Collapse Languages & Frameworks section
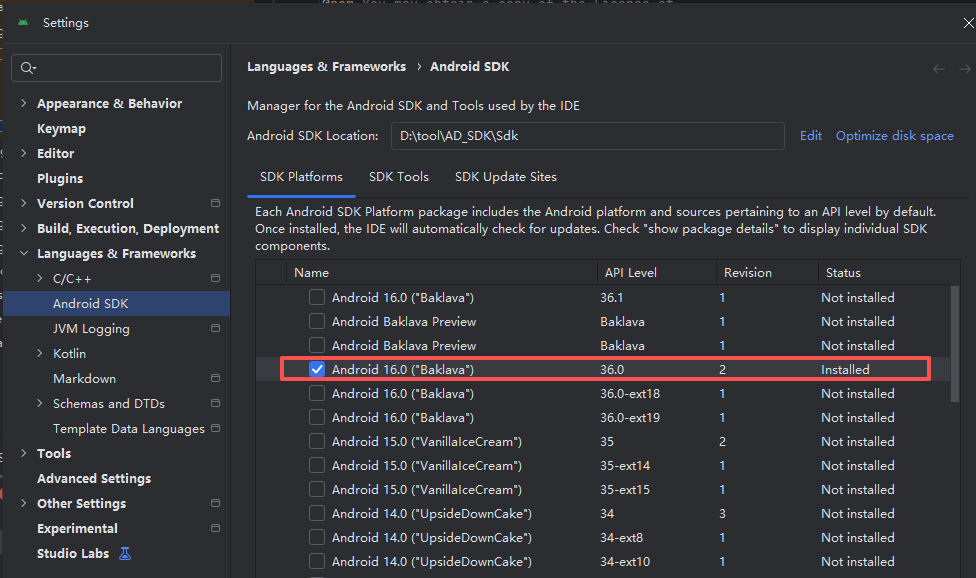This screenshot has height=578, width=976. pos(24,253)
